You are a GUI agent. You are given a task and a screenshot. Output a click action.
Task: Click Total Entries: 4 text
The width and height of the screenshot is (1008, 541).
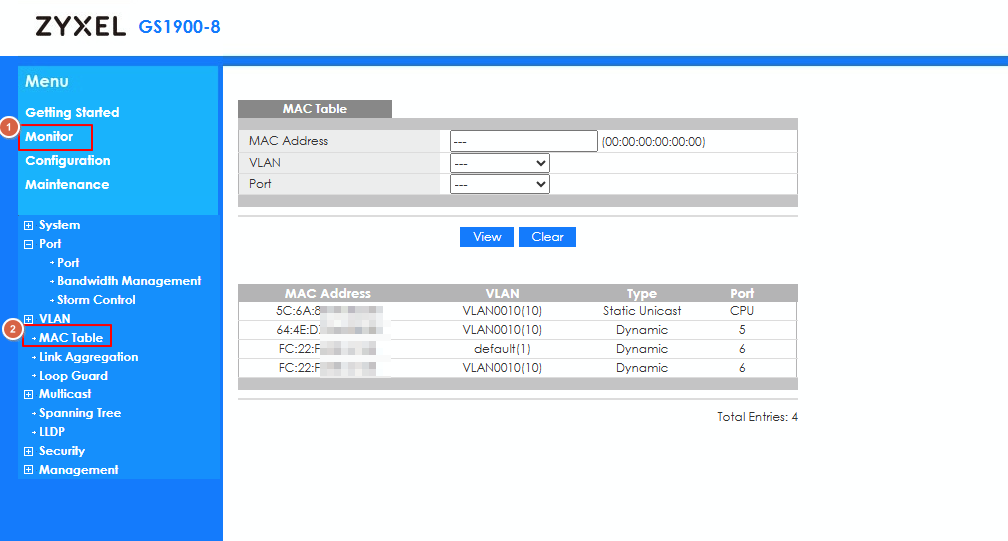(x=757, y=417)
